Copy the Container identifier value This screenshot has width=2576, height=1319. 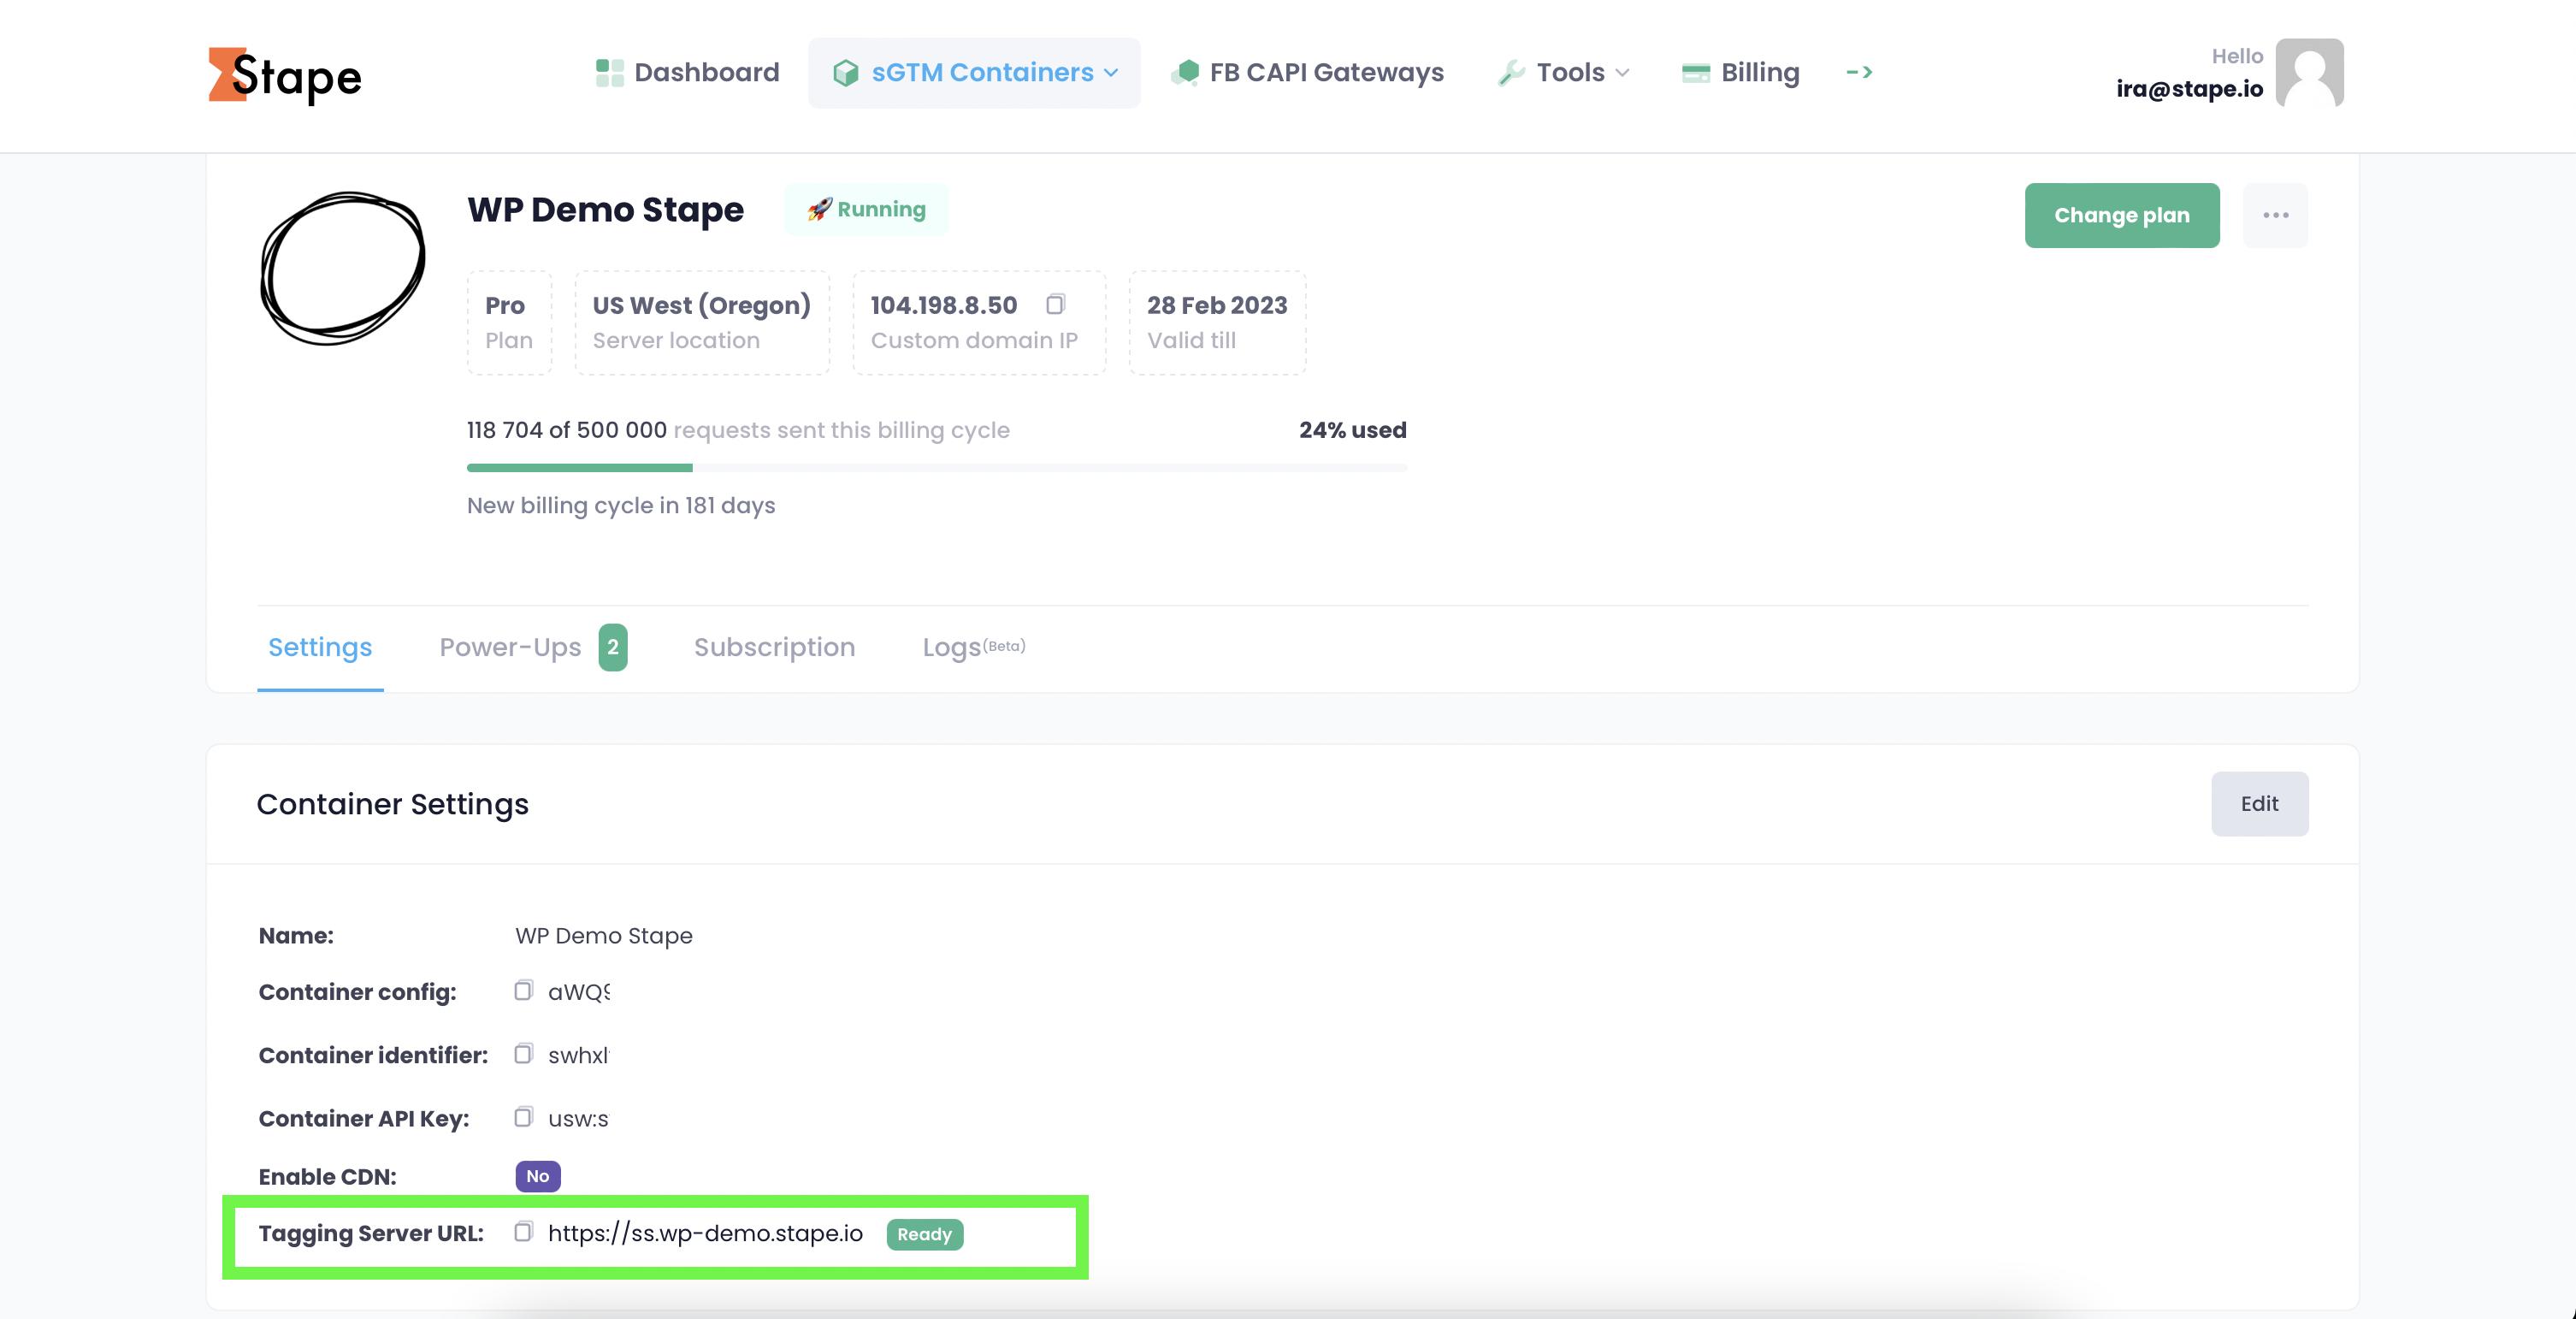[523, 1053]
